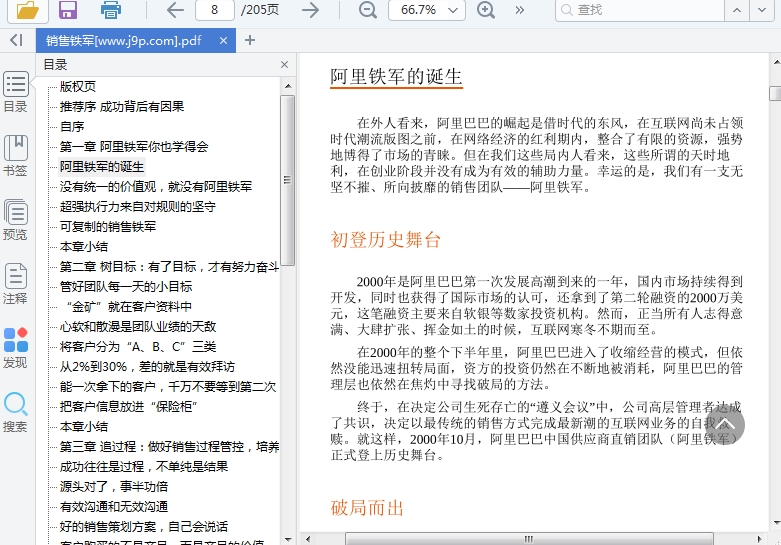
Task: Find previous search result with the up chevron
Action: (737, 10)
